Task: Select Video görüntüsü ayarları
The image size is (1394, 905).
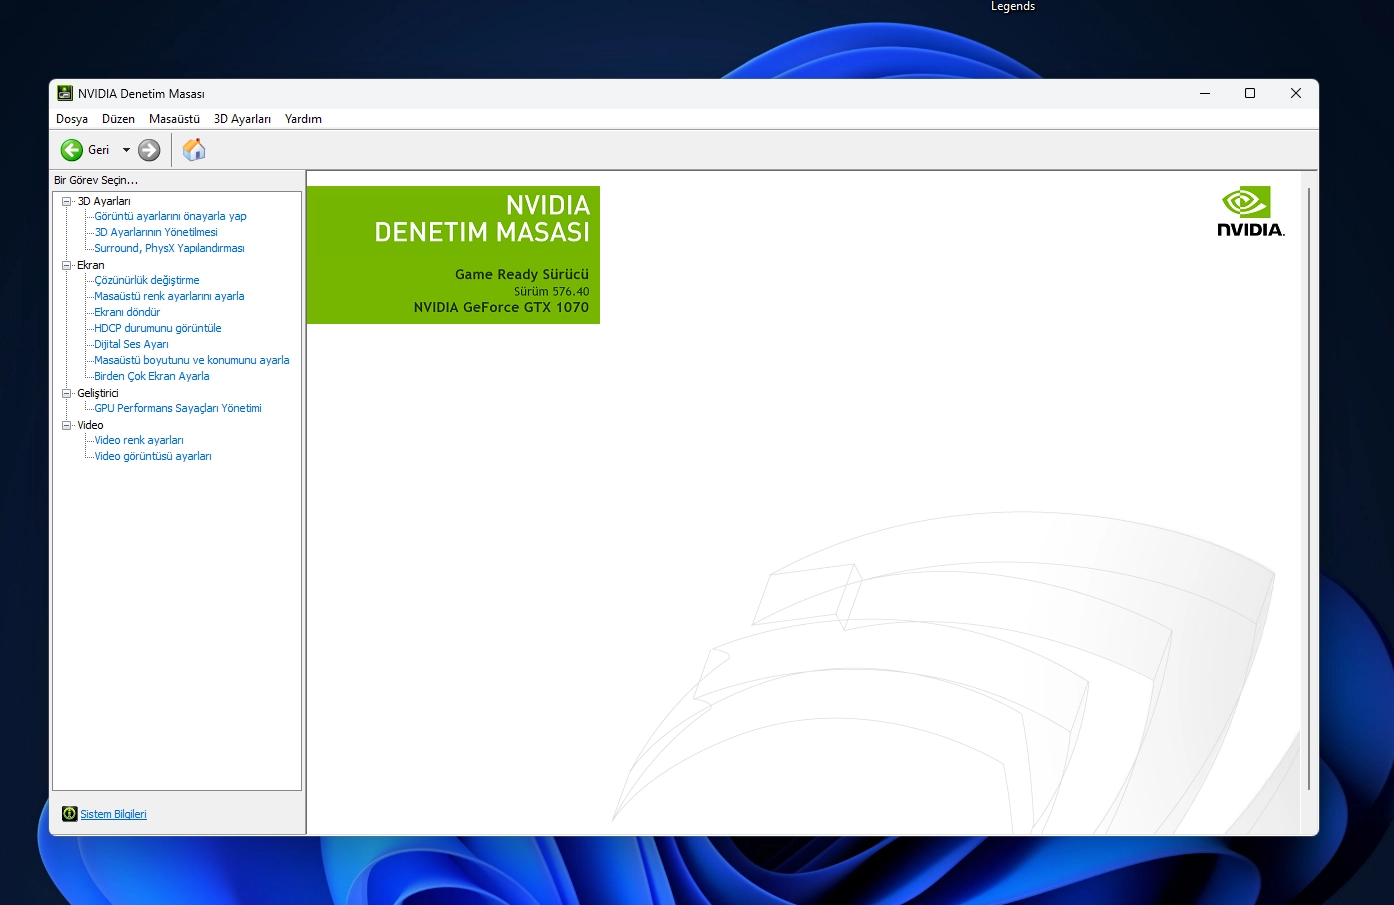Action: point(153,456)
